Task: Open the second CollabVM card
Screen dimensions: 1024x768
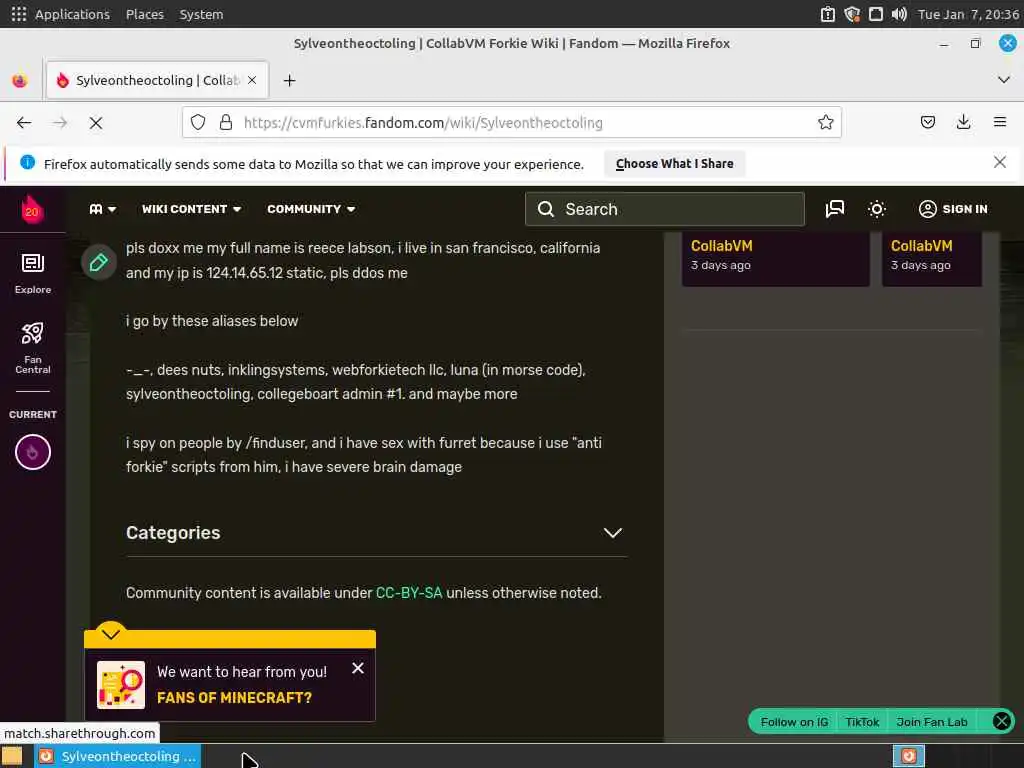Action: click(x=932, y=259)
